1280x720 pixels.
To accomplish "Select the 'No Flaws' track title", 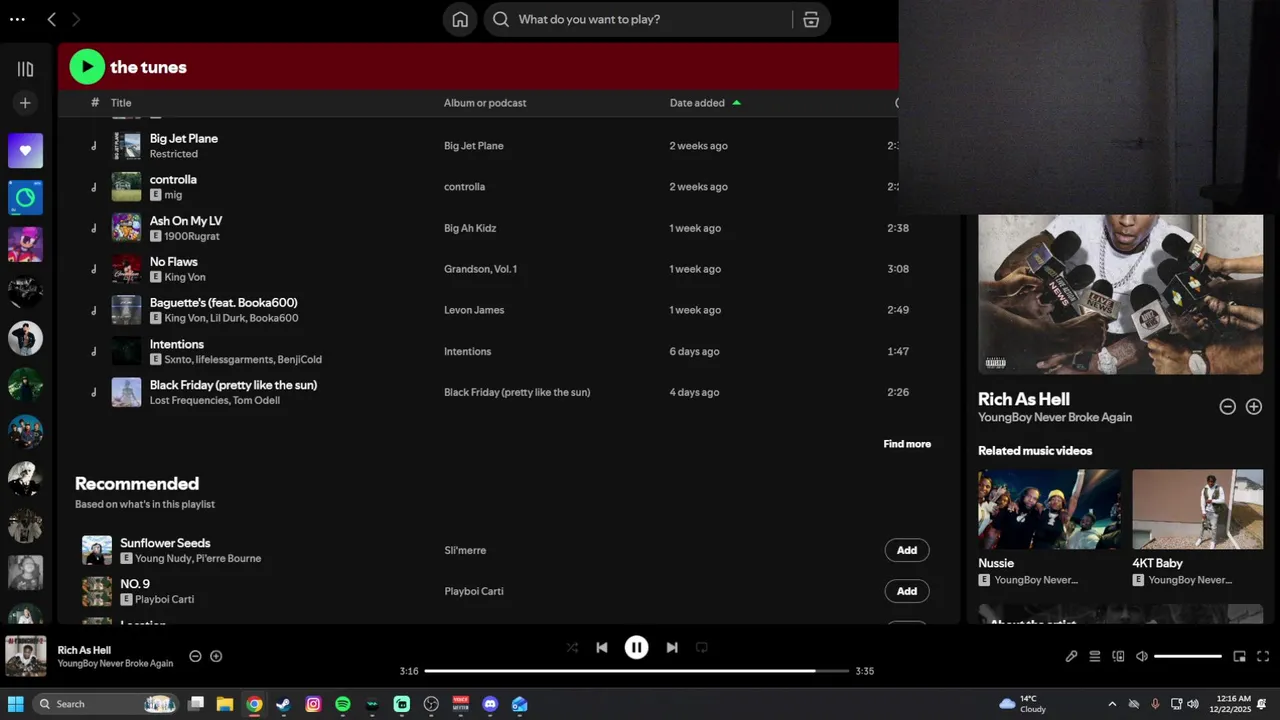I will point(174,261).
